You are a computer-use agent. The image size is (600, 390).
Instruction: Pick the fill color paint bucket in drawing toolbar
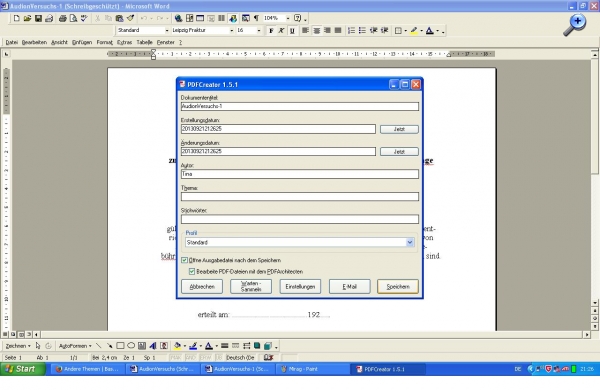click(177, 346)
